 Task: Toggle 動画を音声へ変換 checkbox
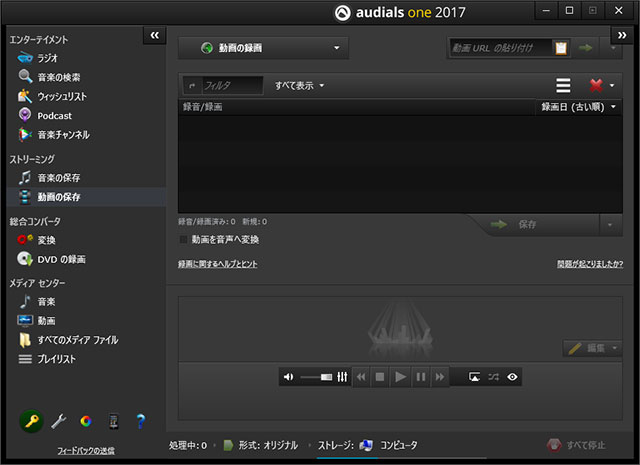184,240
